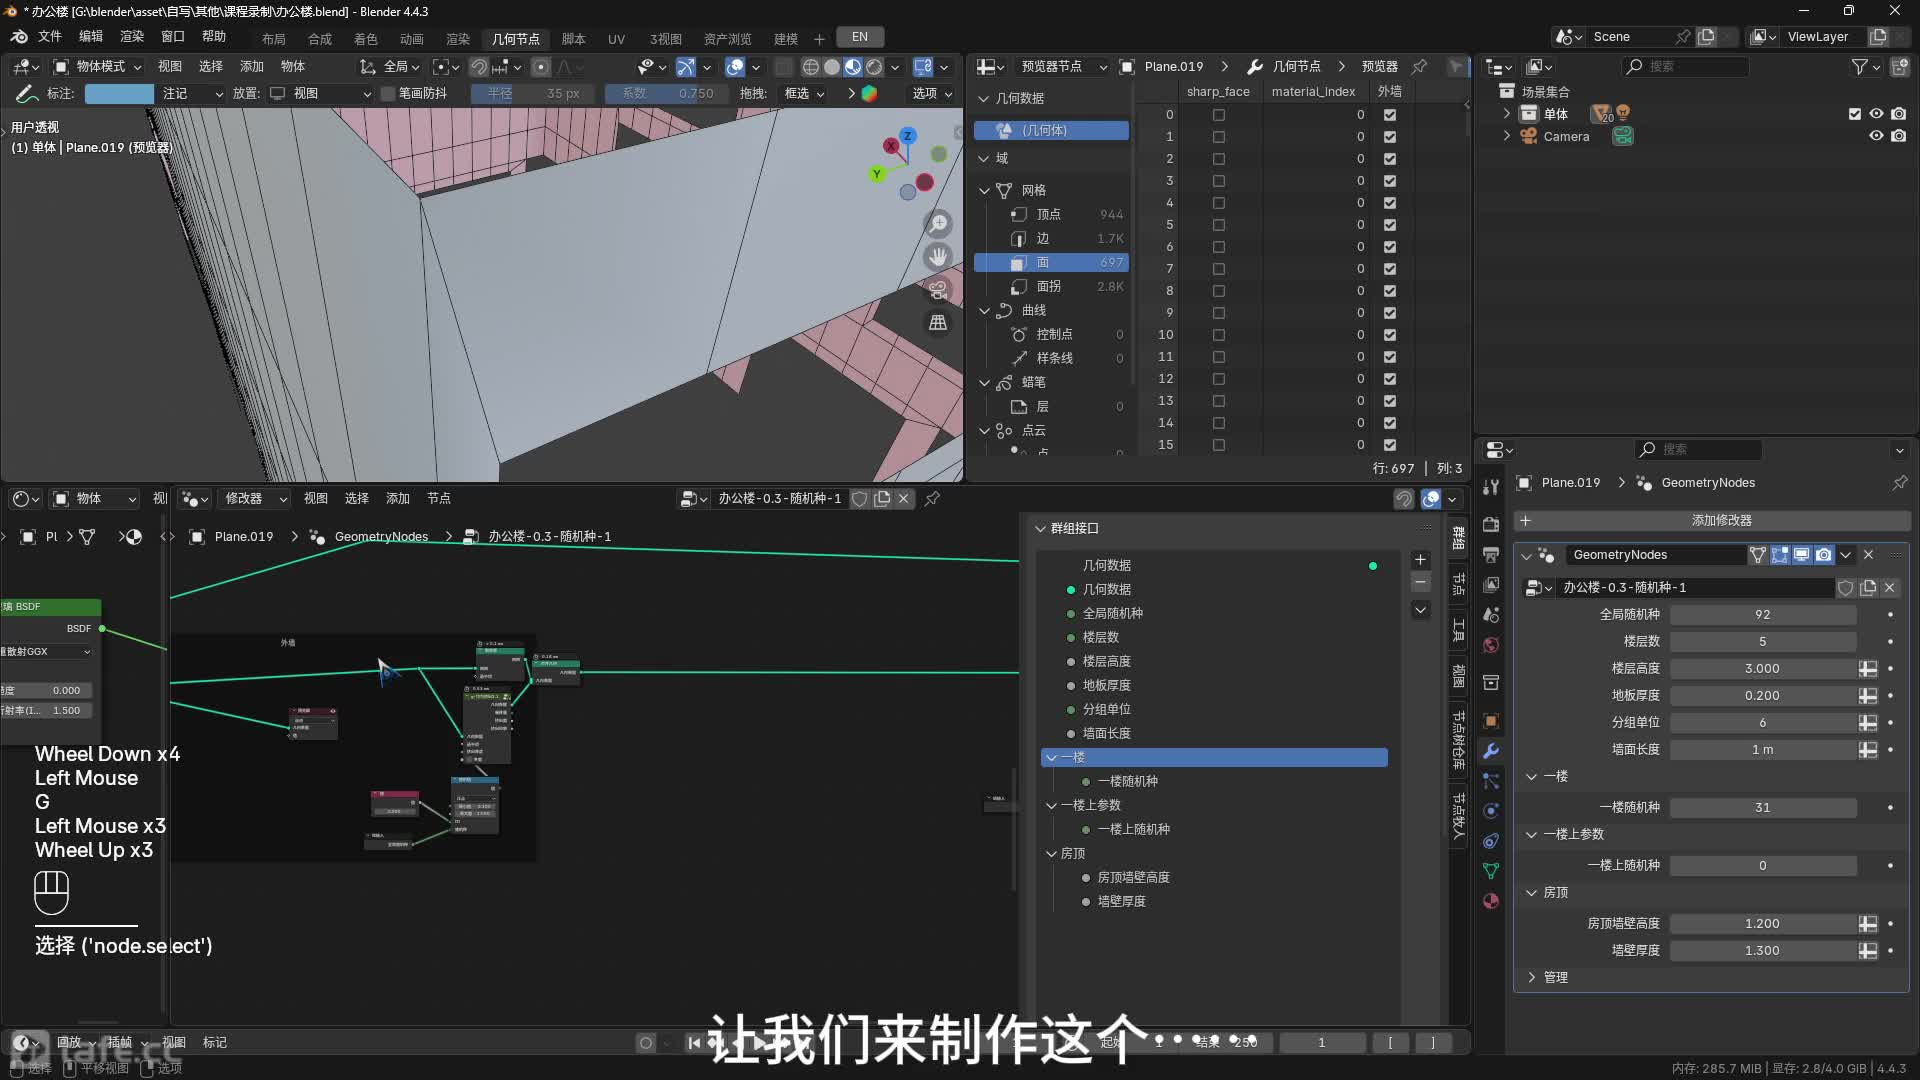
Task: Adjust the 系数 0.750 slider
Action: pyautogui.click(x=667, y=94)
